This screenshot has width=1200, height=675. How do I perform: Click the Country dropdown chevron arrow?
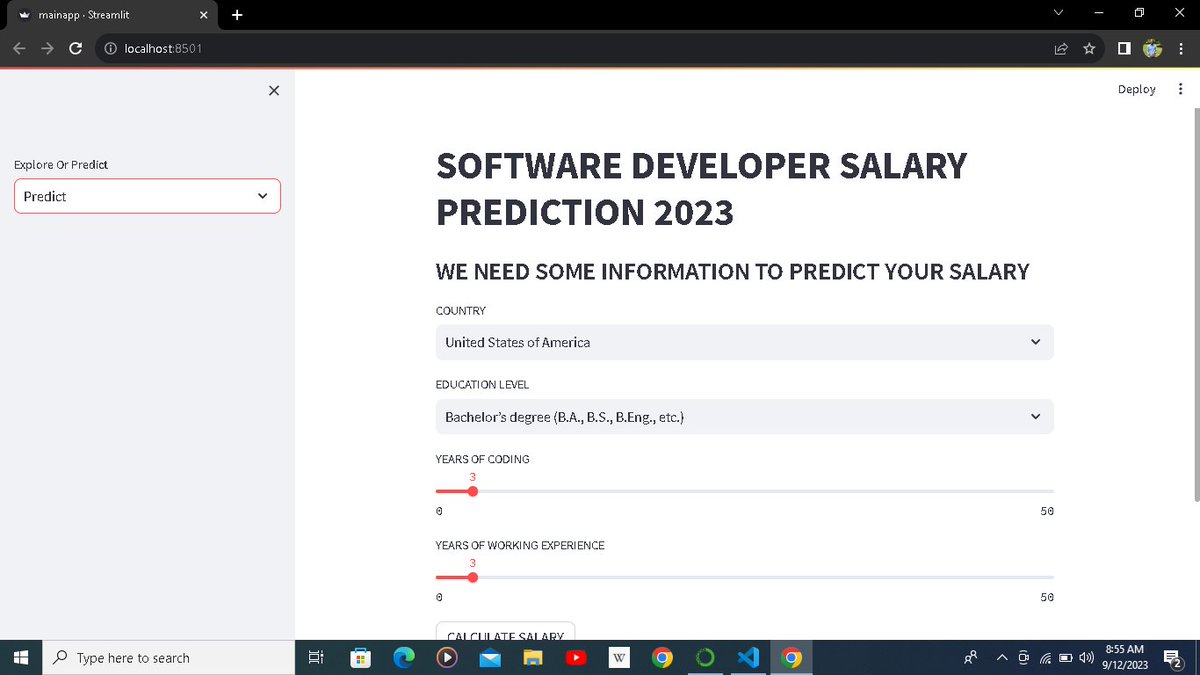click(x=1035, y=342)
